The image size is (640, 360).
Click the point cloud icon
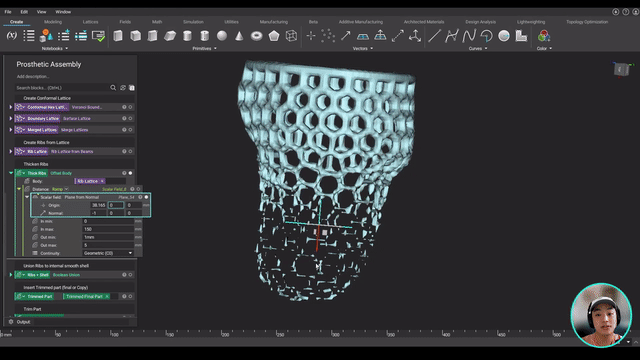click(x=328, y=36)
